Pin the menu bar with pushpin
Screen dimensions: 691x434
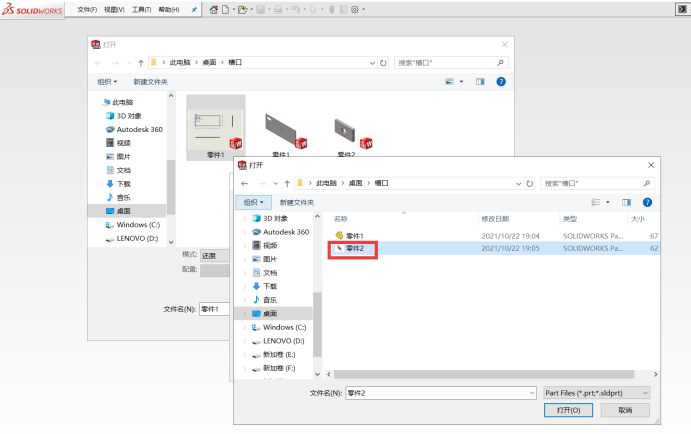coord(194,9)
